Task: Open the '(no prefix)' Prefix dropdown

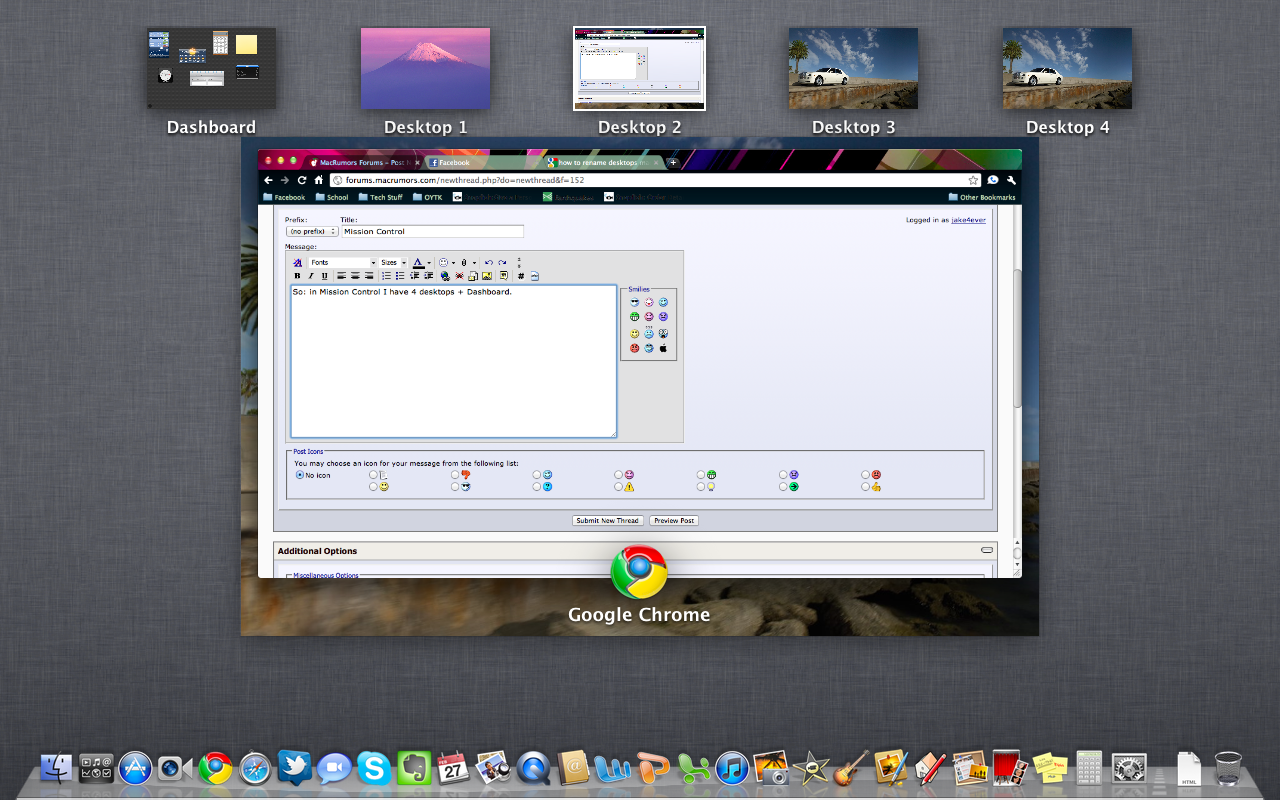Action: pos(312,231)
